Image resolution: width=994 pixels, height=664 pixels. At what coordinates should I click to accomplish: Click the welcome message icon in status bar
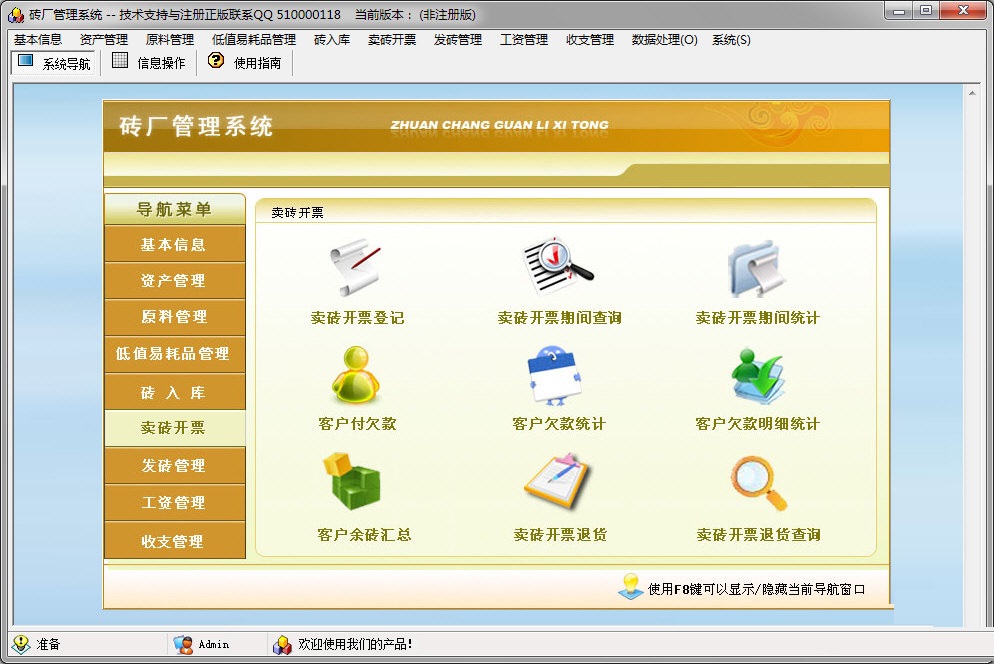[282, 645]
